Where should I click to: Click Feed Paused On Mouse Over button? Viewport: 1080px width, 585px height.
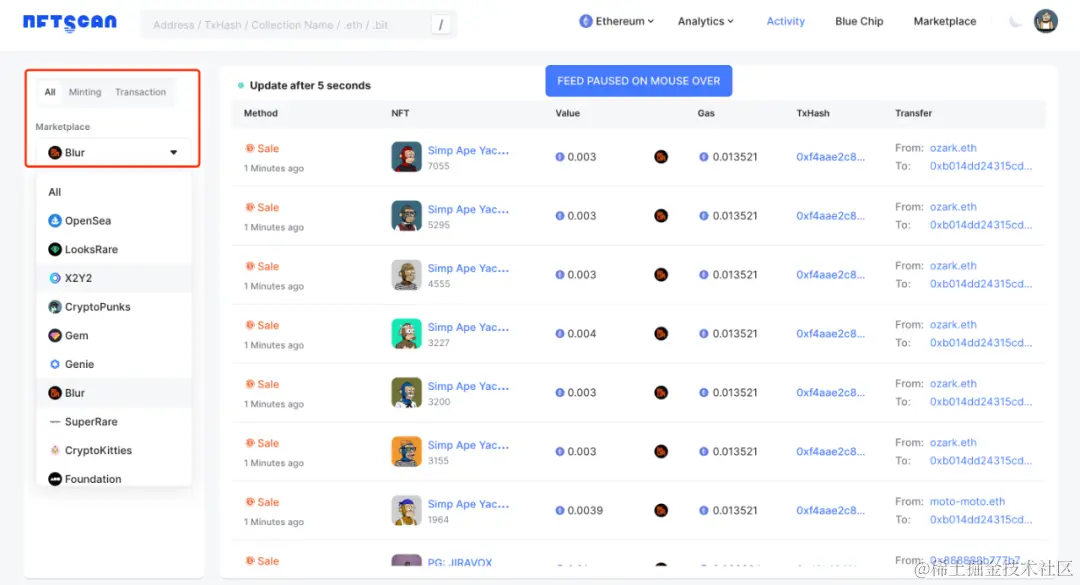tap(638, 81)
